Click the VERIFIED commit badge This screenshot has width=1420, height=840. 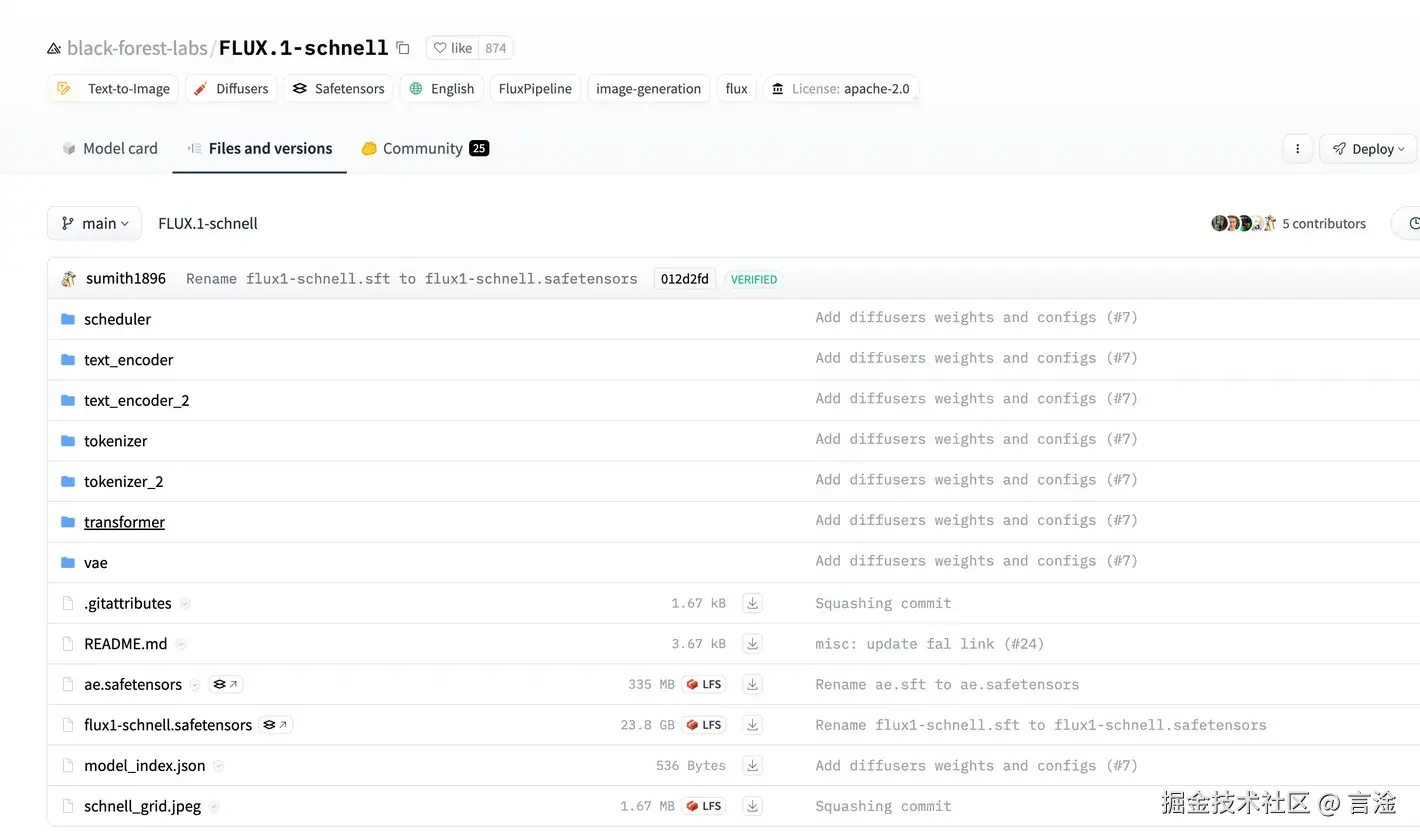pos(754,280)
